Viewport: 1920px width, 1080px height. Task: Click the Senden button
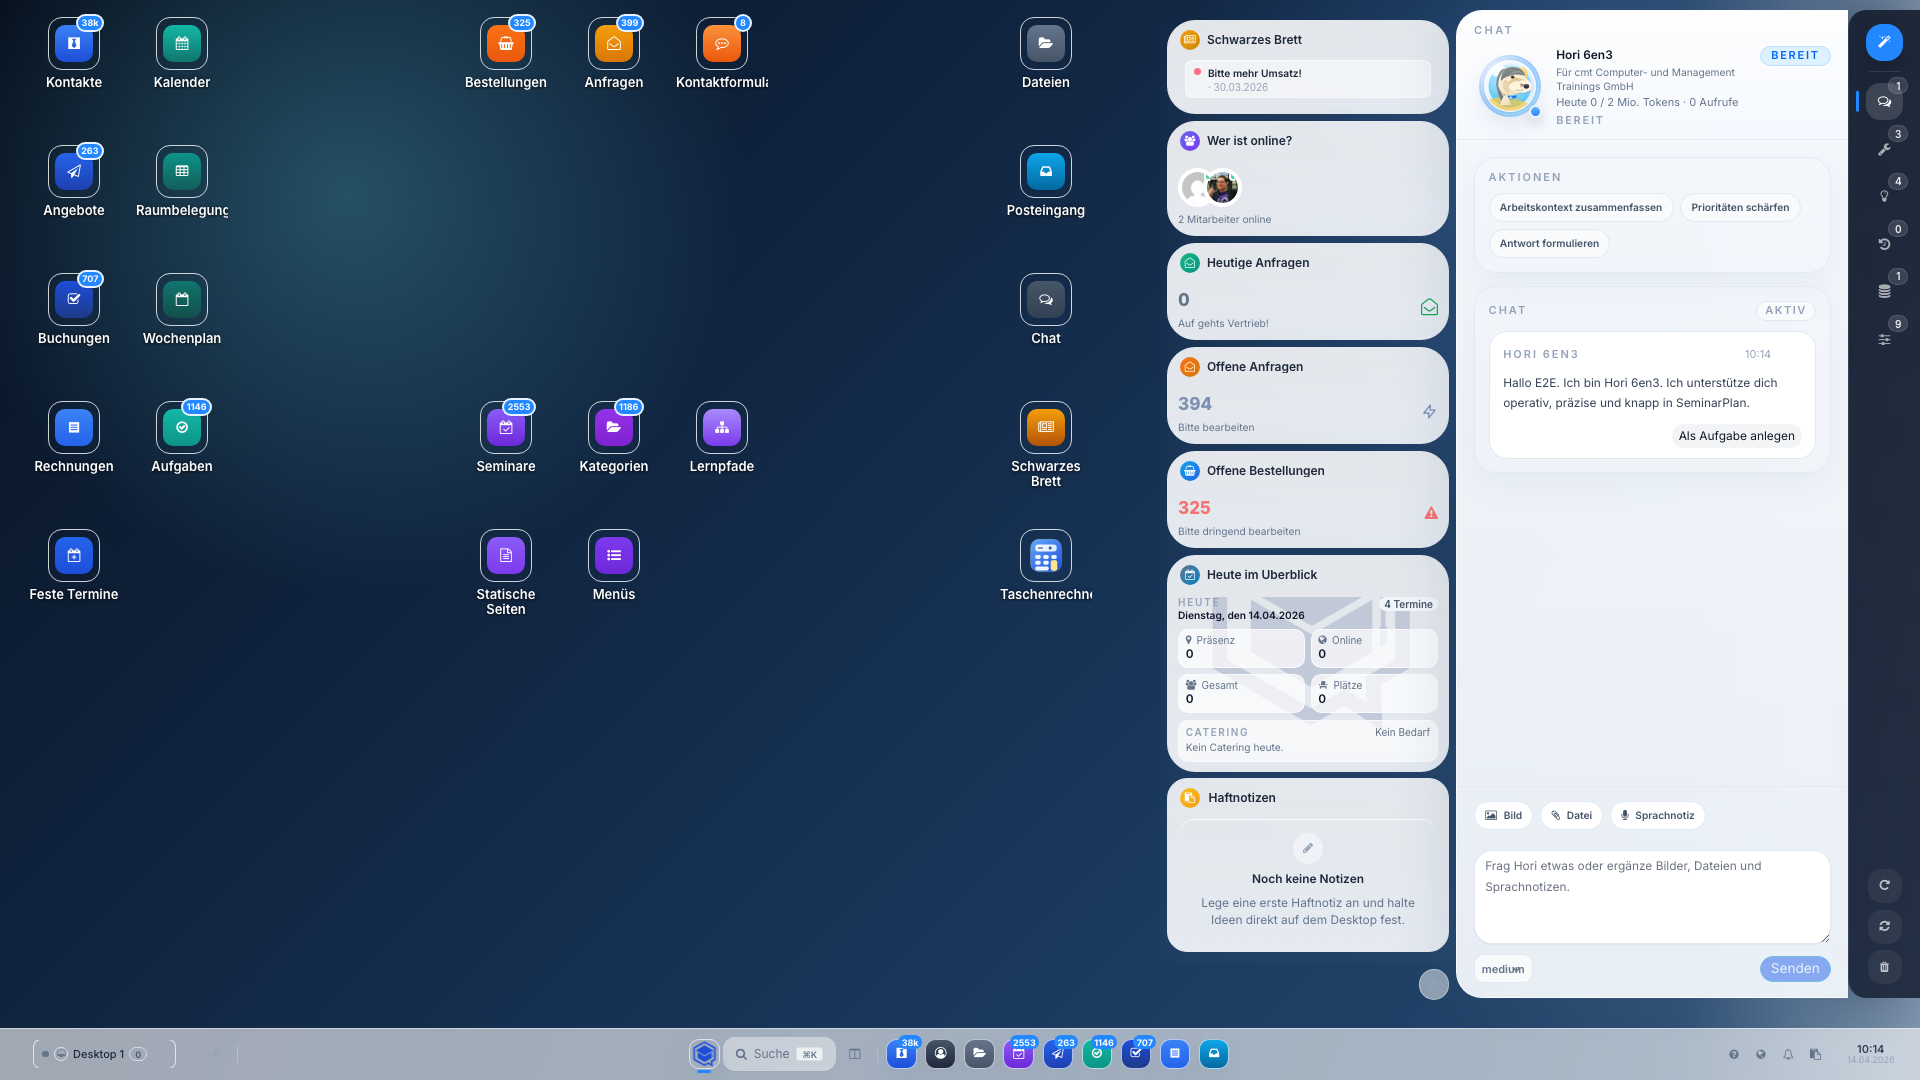point(1795,968)
